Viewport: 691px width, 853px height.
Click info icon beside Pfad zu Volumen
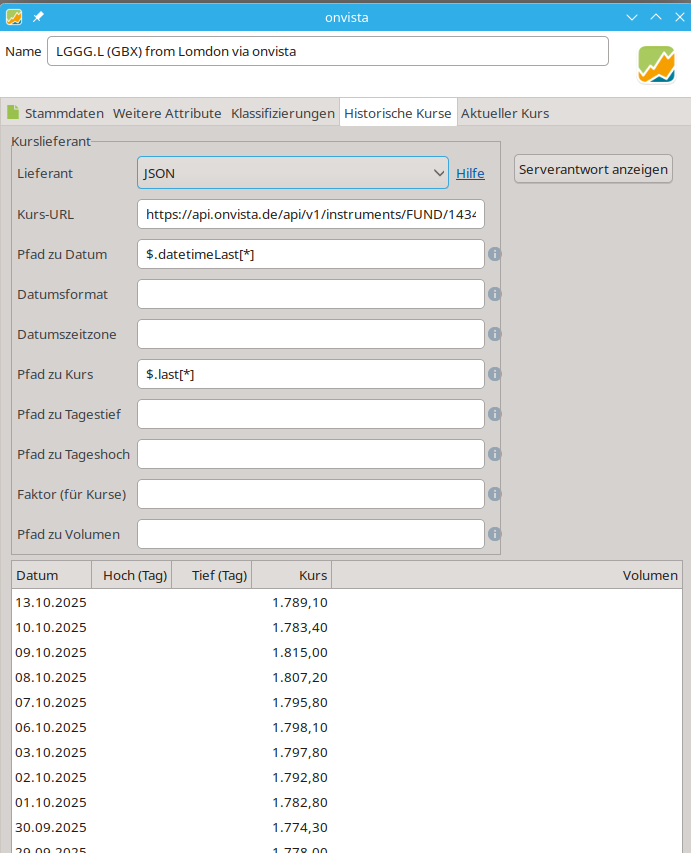(x=494, y=534)
